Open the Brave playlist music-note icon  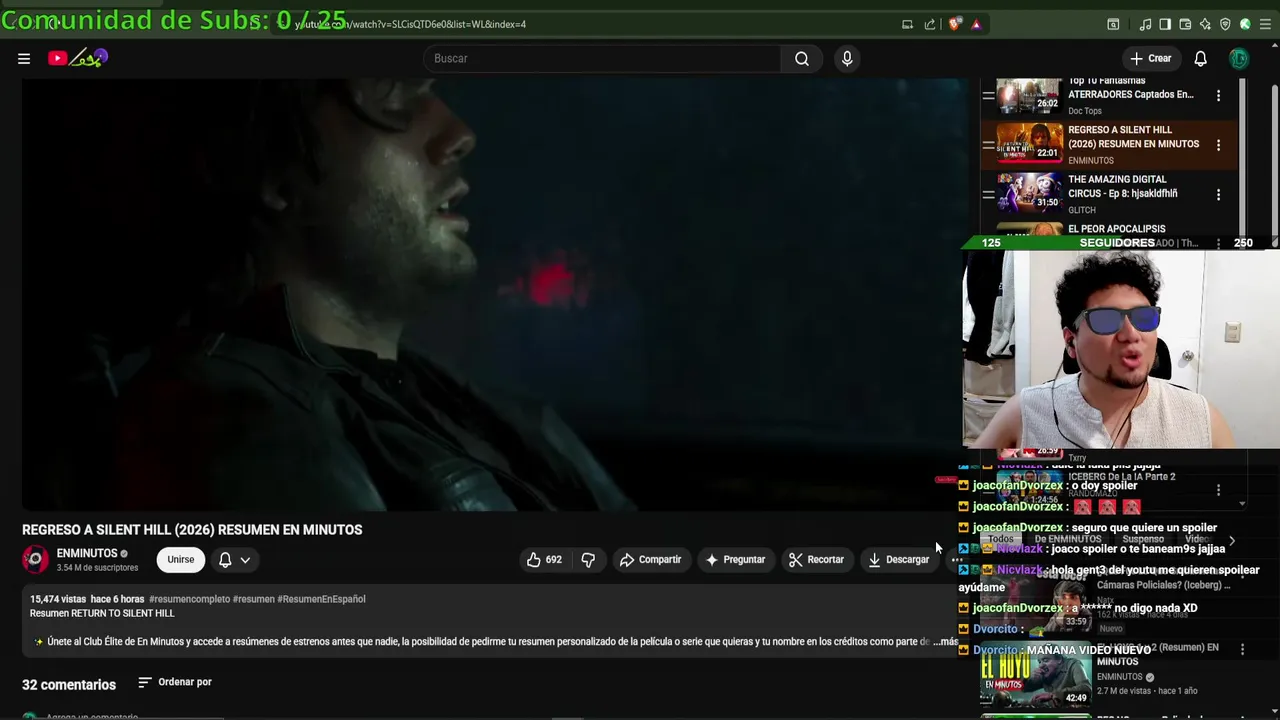point(1146,24)
